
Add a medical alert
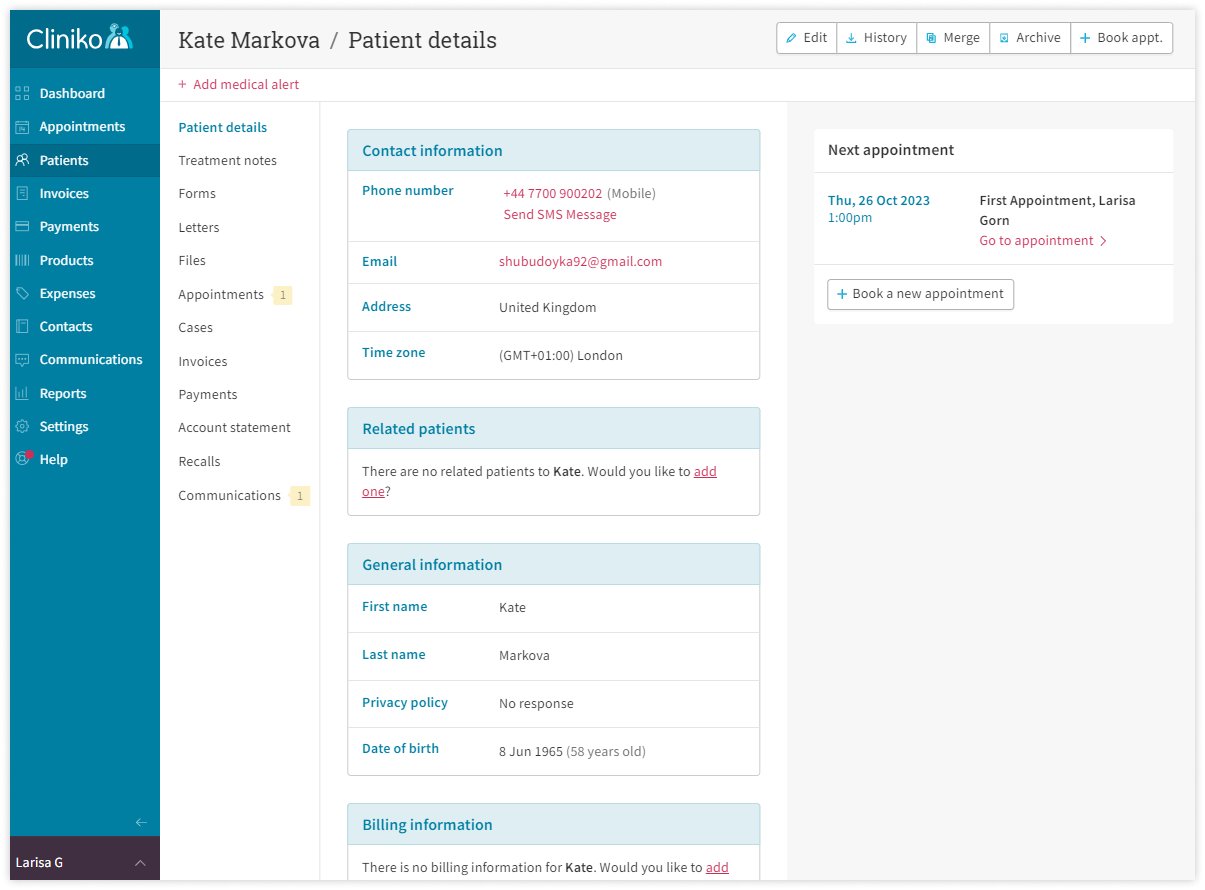tap(239, 85)
